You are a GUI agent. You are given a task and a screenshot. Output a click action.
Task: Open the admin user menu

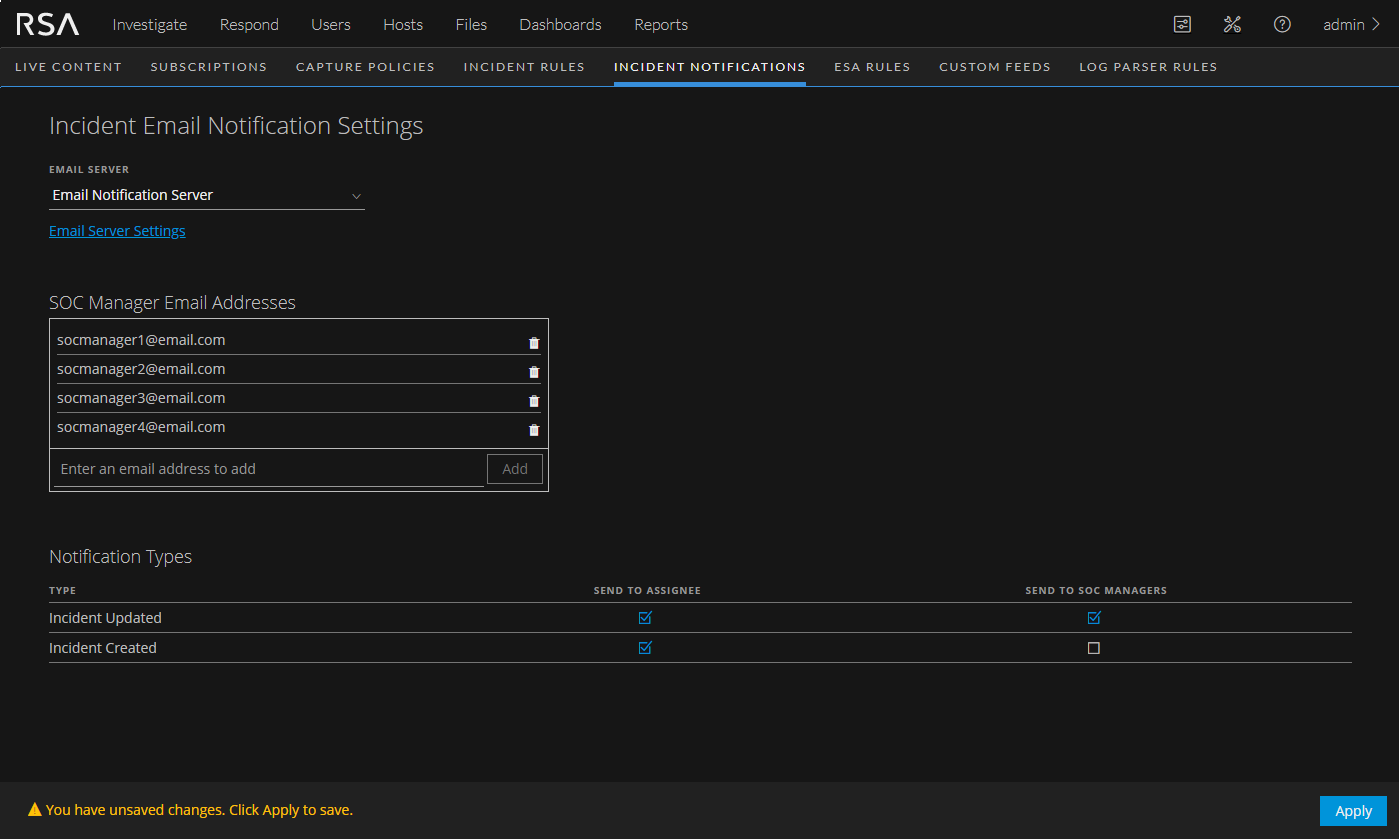[1351, 24]
